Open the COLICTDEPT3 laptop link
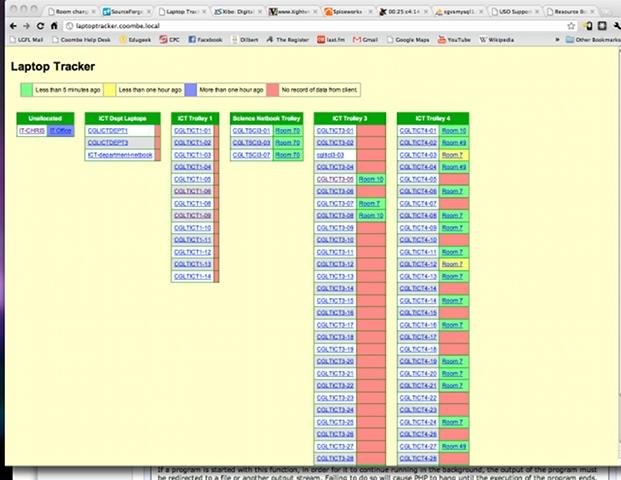This screenshot has height=480, width=621. click(108, 143)
